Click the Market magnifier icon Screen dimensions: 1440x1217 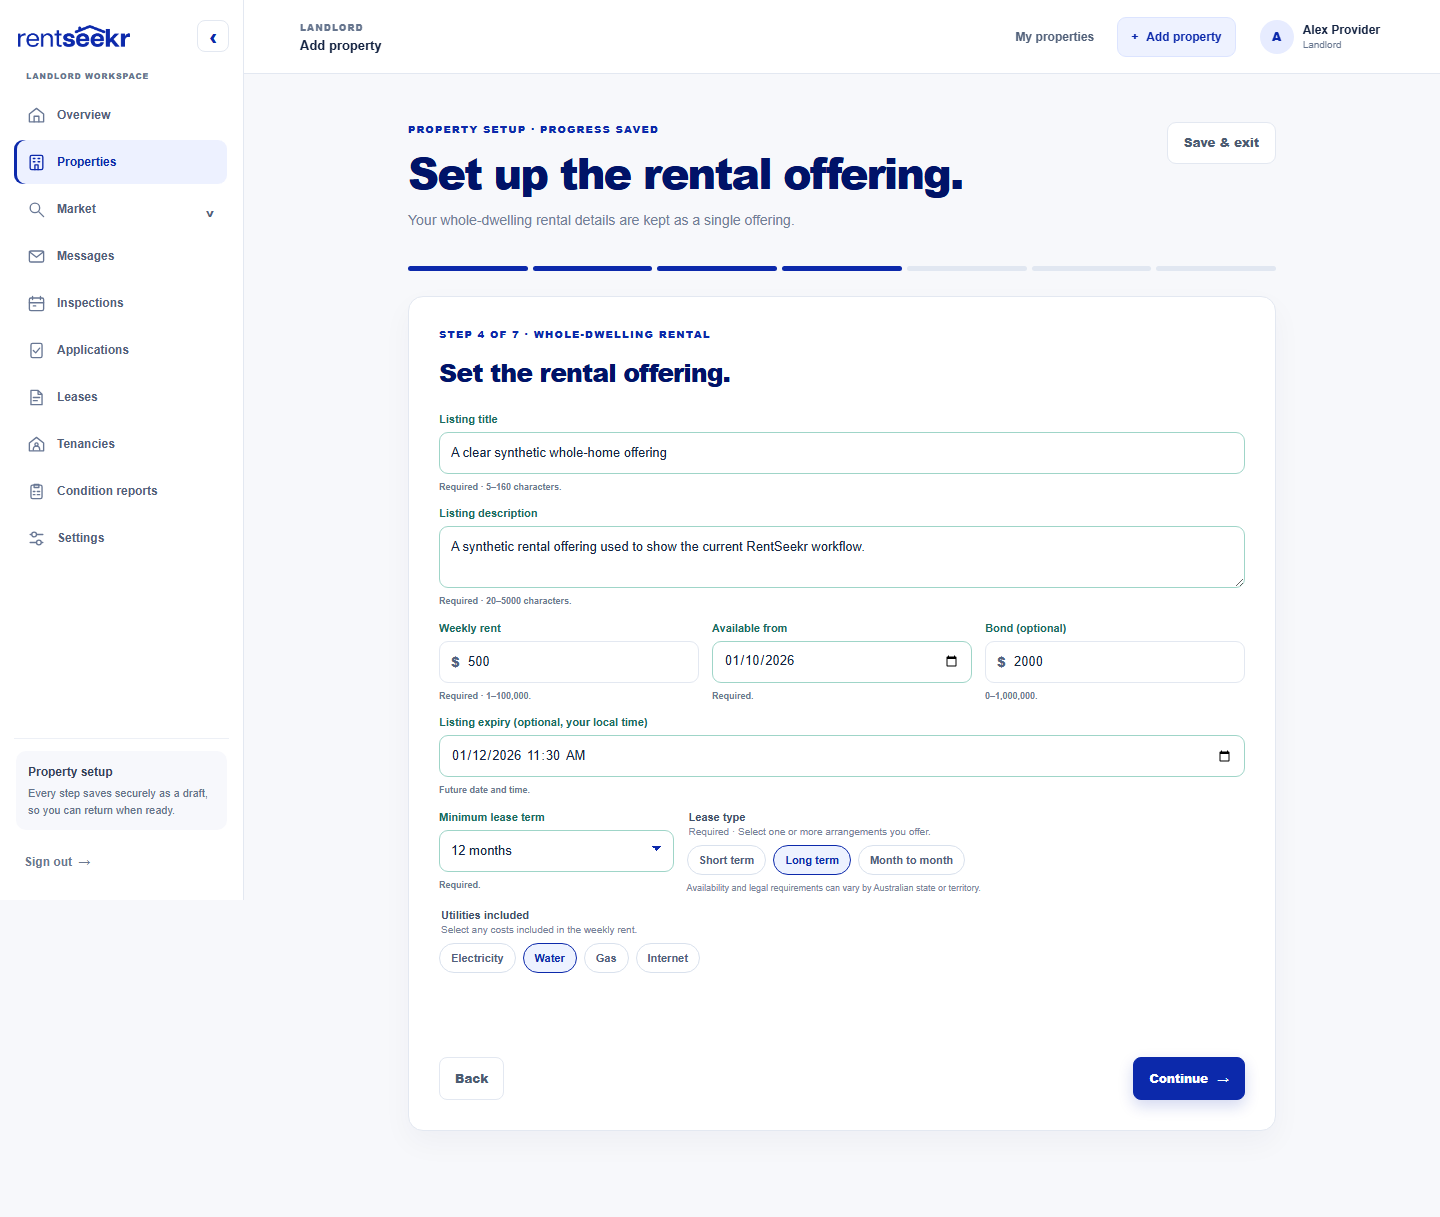37,209
